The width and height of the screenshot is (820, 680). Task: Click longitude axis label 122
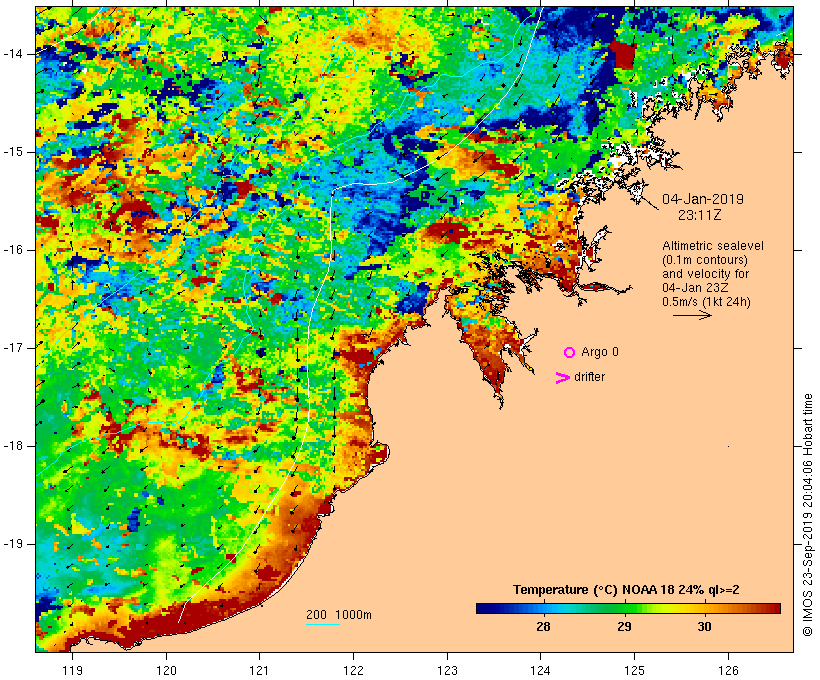coord(354,670)
